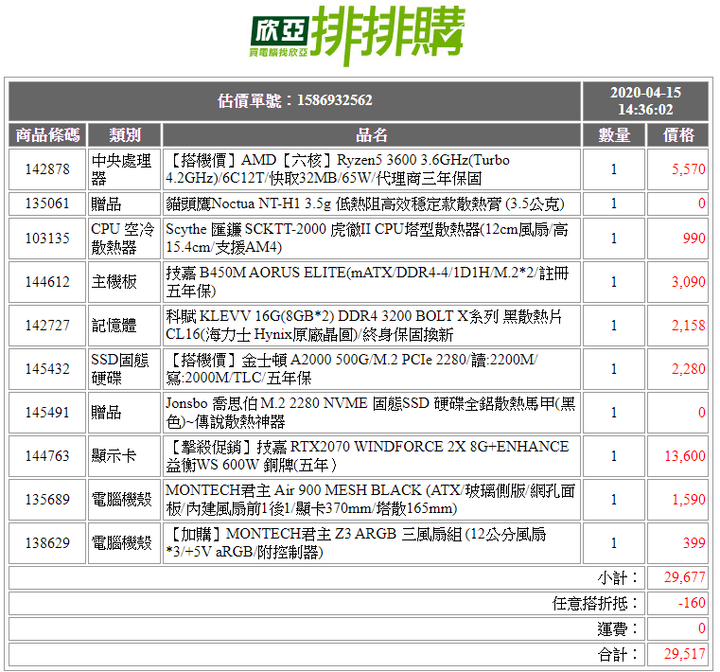Click the 數量 column header
The width and height of the screenshot is (720, 672).
point(614,135)
